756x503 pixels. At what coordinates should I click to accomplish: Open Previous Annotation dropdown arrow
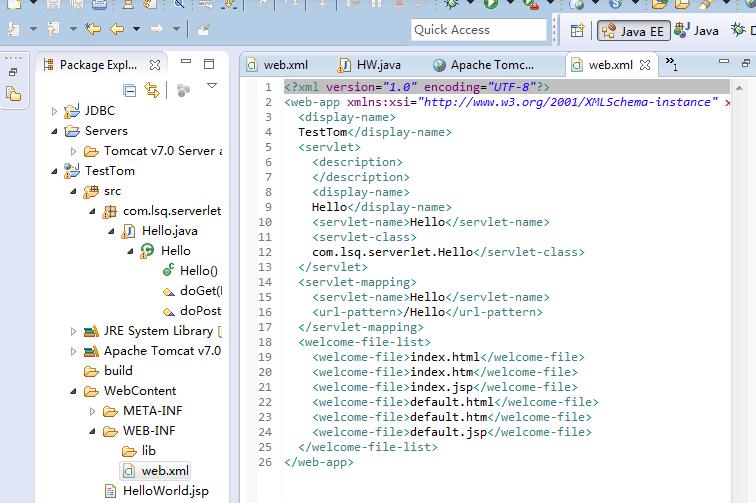pos(73,29)
